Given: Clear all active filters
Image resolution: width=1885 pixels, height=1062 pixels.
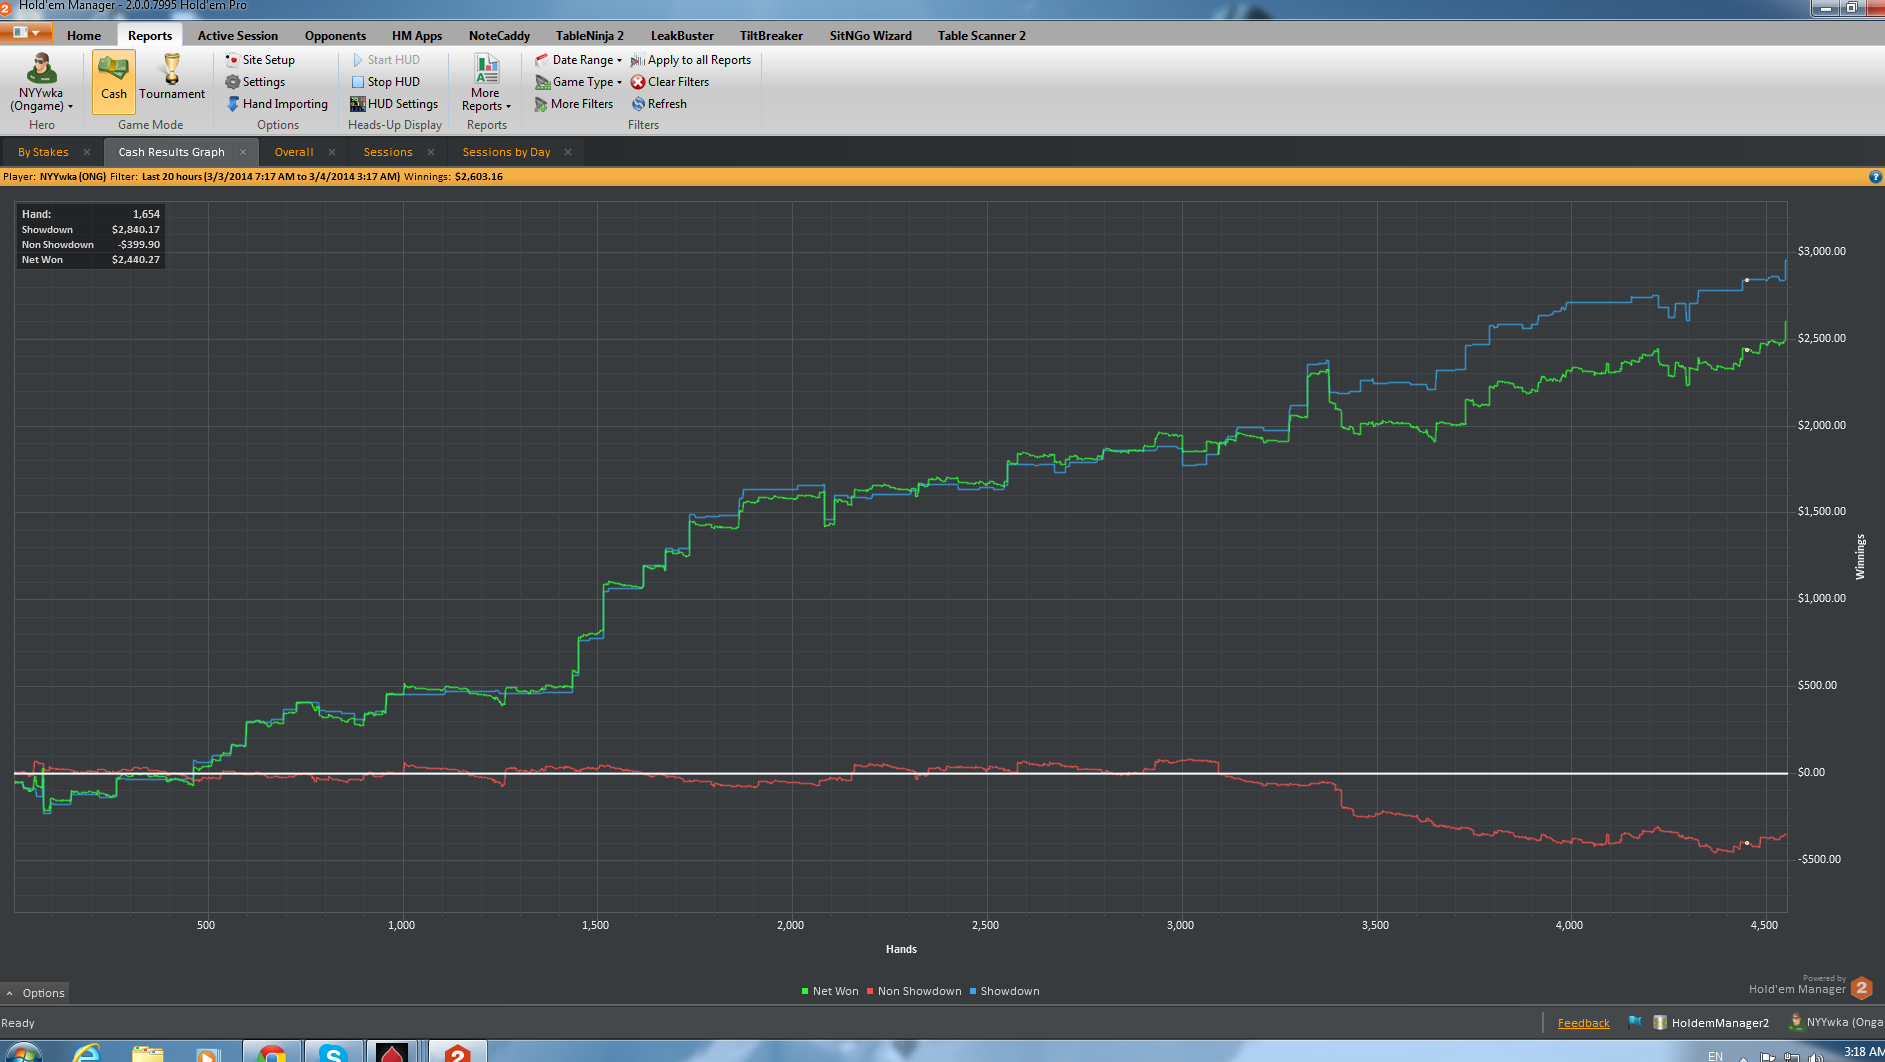Looking at the screenshot, I should pyautogui.click(x=670, y=82).
